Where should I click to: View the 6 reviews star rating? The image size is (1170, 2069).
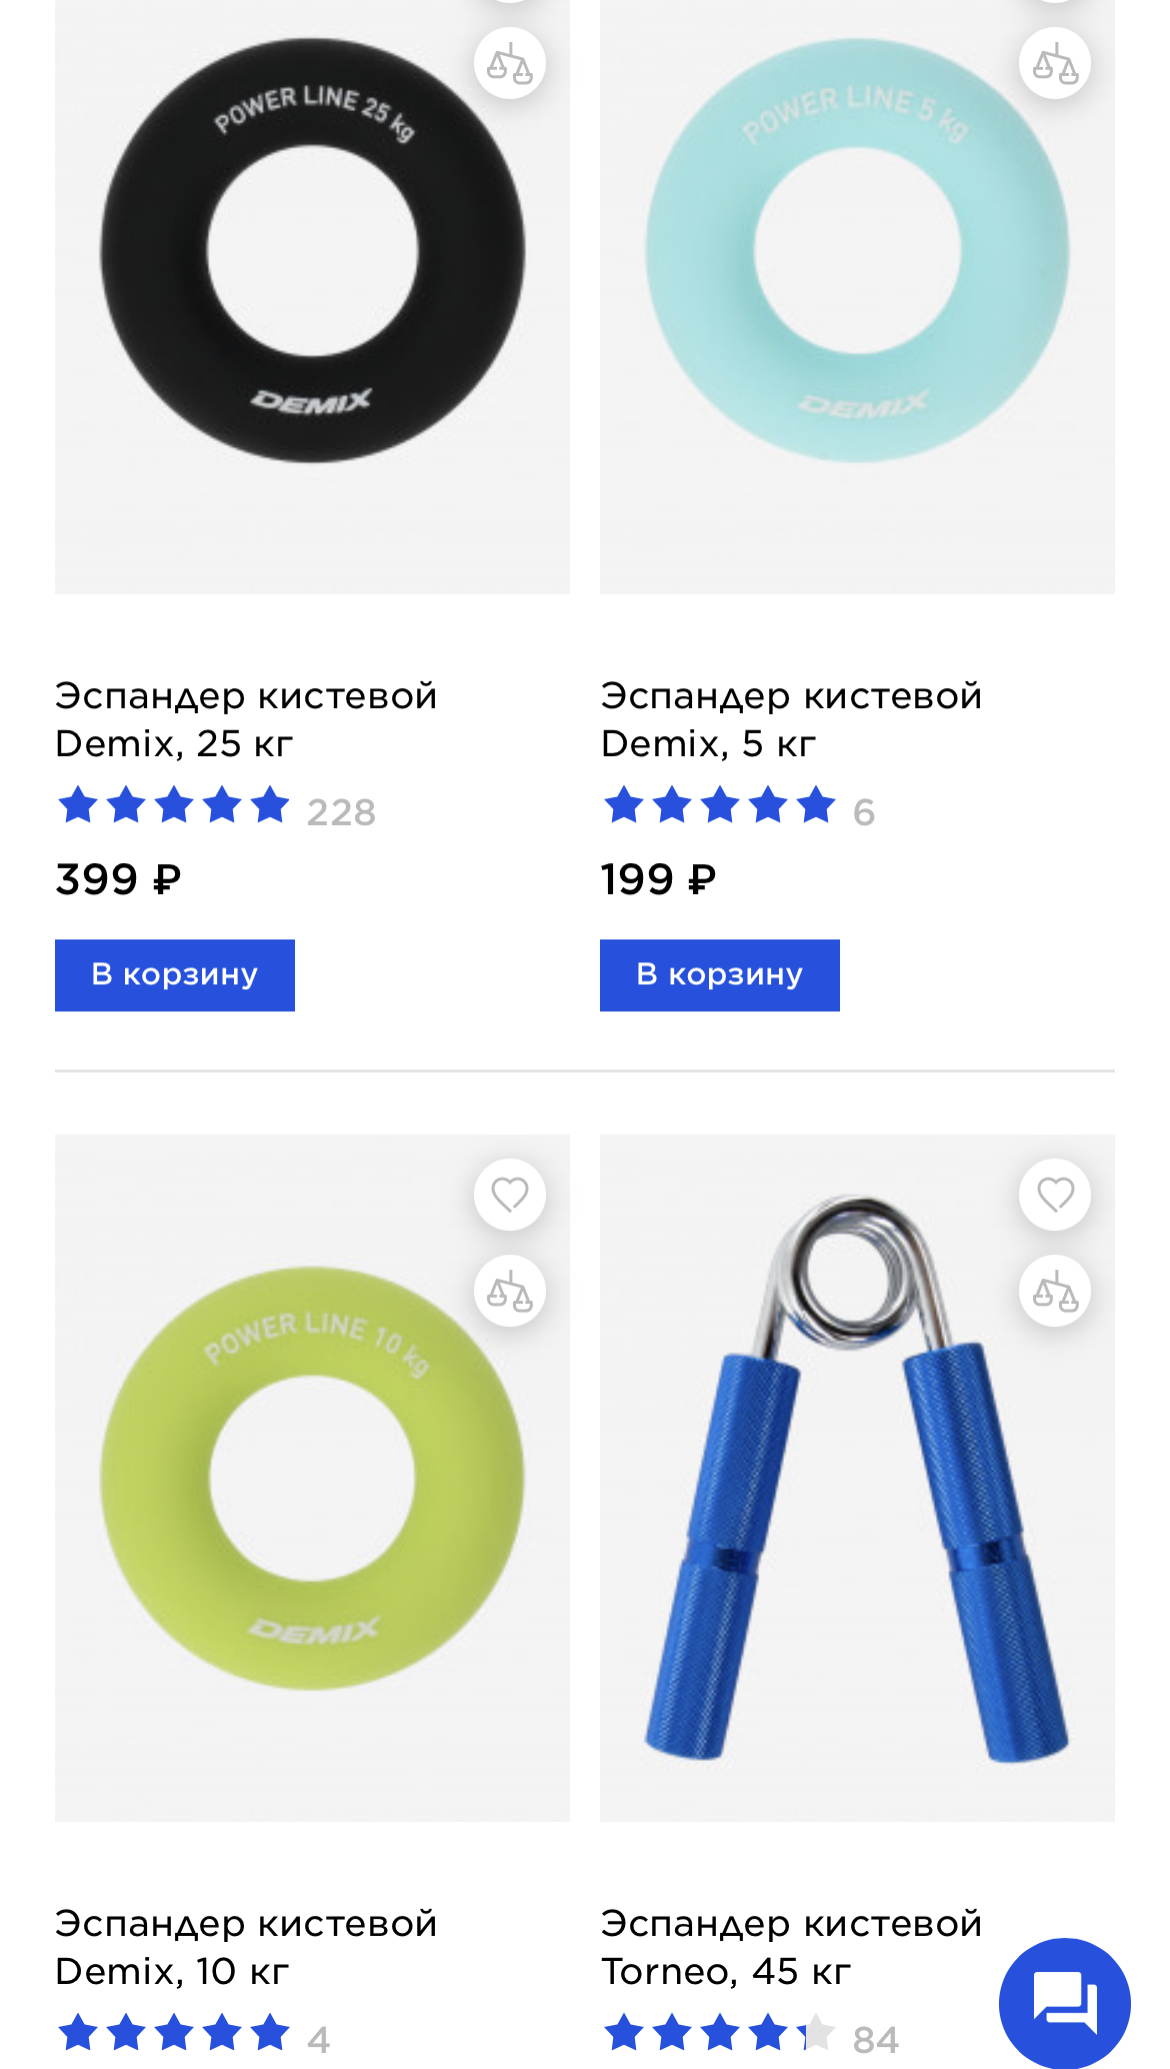click(739, 807)
